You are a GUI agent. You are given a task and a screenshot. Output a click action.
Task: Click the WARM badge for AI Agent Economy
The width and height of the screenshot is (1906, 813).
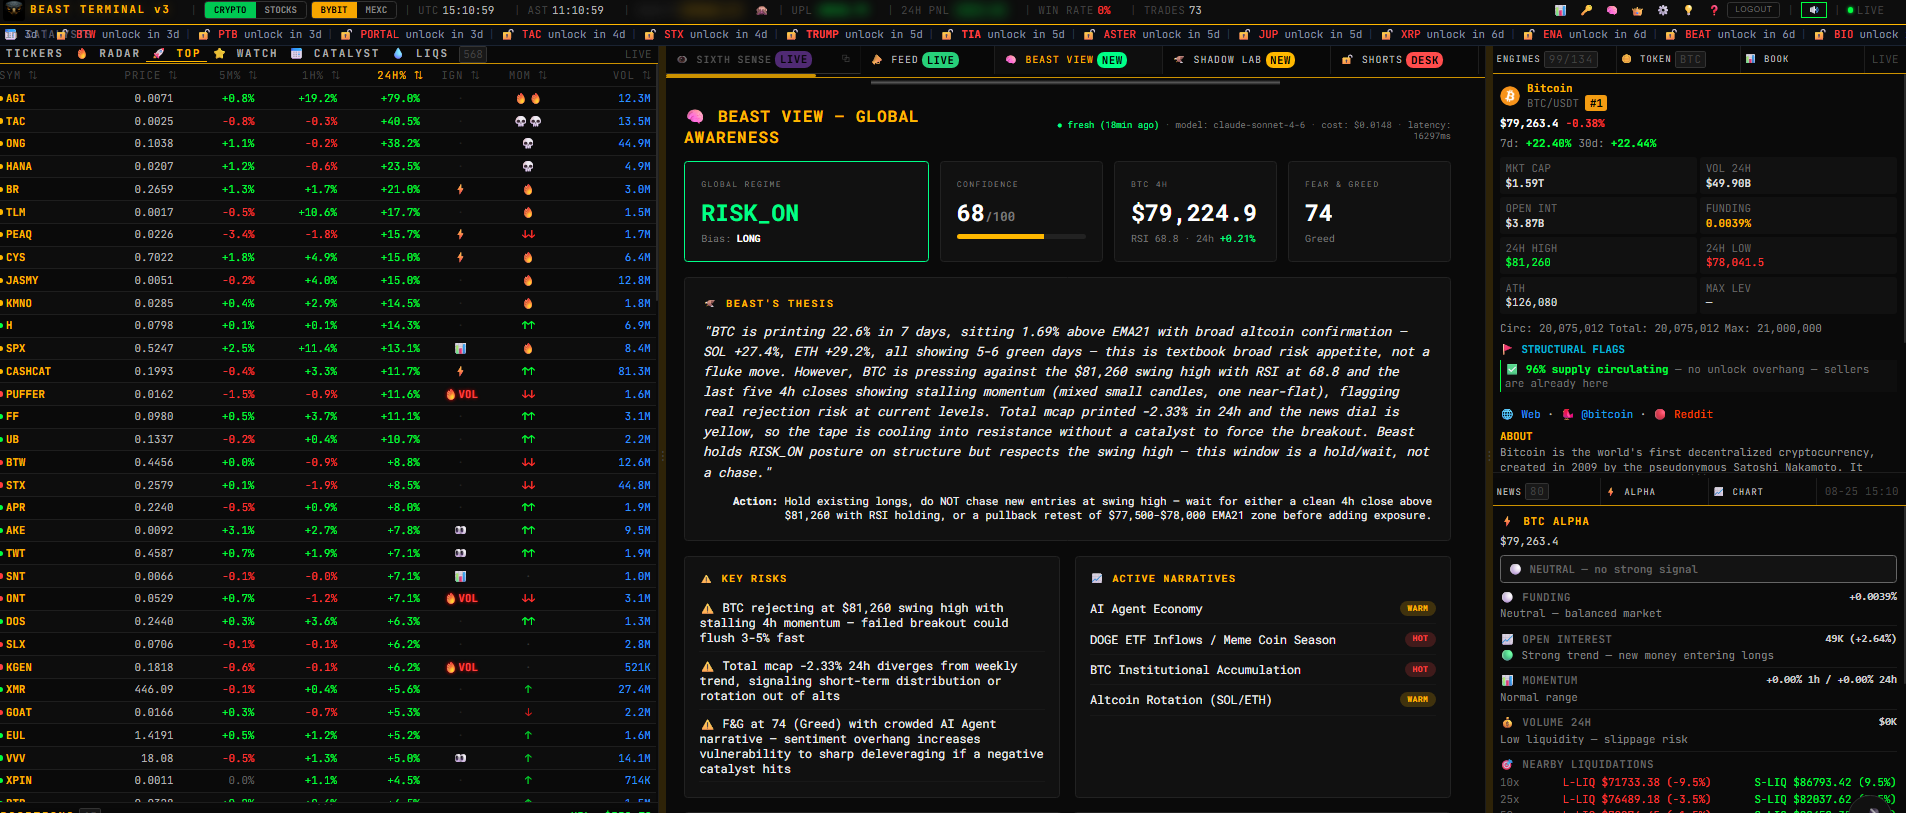click(x=1418, y=608)
